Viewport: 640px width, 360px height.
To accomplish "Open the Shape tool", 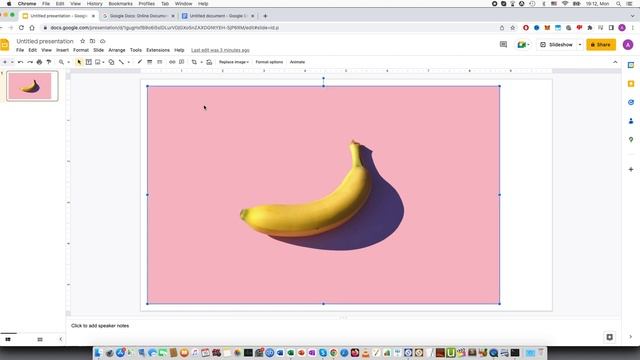I will point(111,62).
